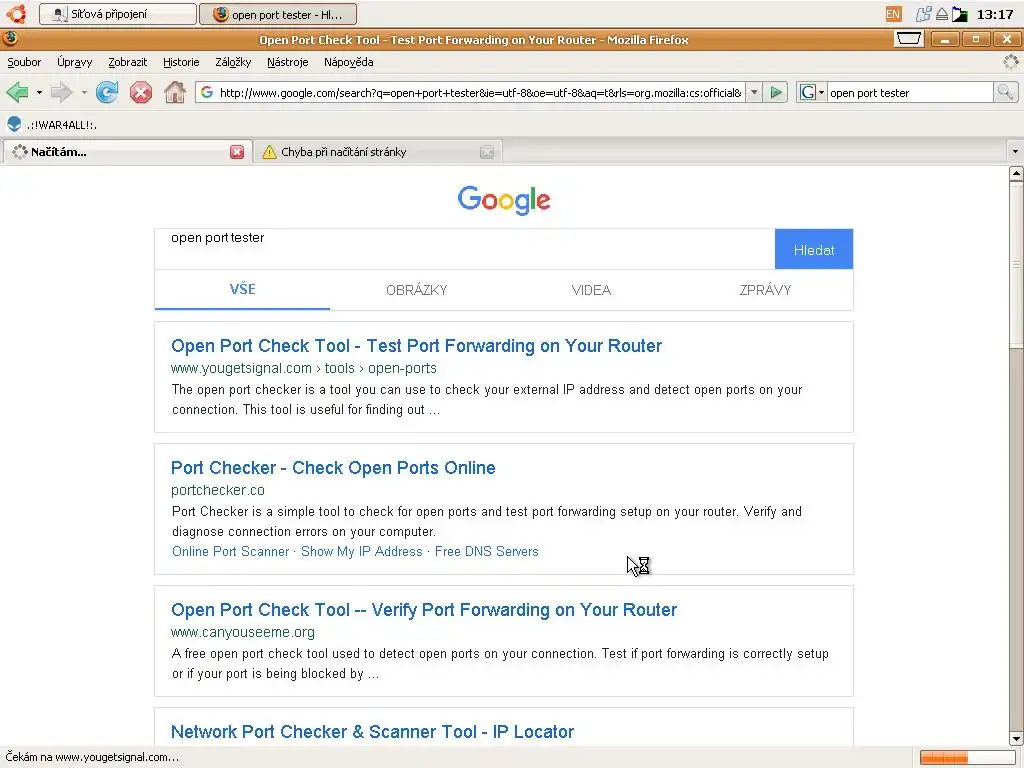1024x768 pixels.
Task: Click the Google favicon in the address bar
Action: click(207, 92)
